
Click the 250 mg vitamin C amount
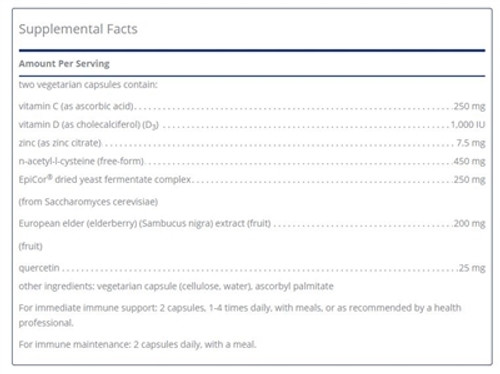(469, 106)
